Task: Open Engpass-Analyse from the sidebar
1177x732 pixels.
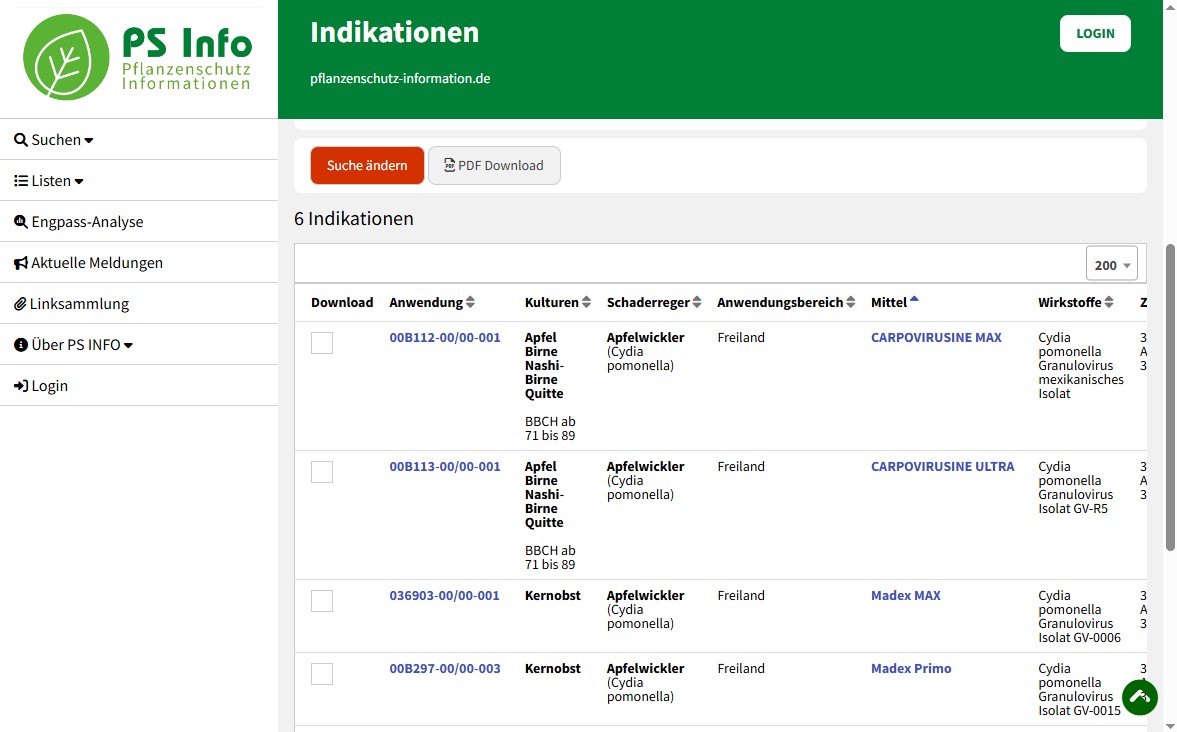Action: tap(78, 222)
